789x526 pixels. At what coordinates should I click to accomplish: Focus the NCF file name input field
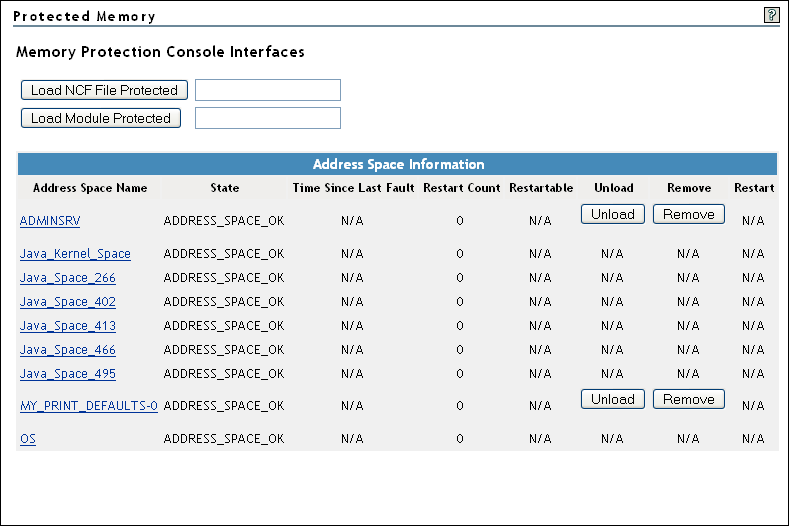[x=268, y=90]
